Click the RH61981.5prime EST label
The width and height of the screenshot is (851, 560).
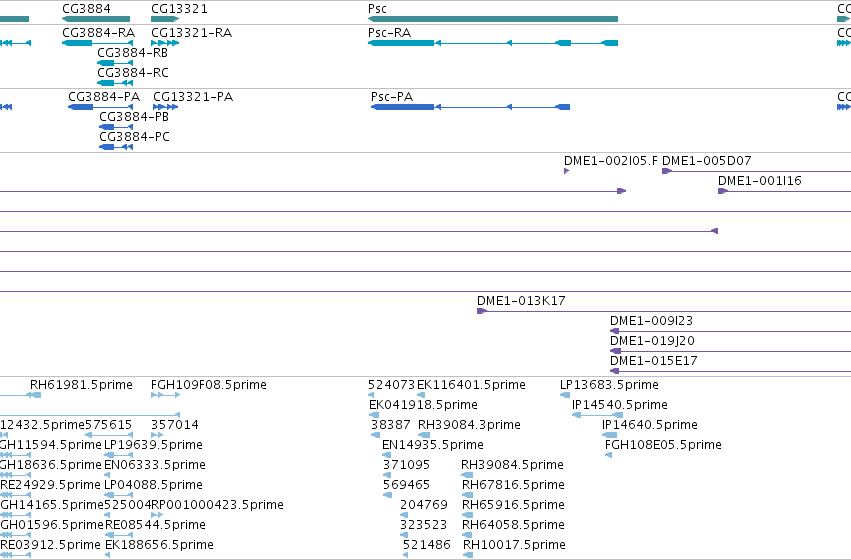(81, 385)
